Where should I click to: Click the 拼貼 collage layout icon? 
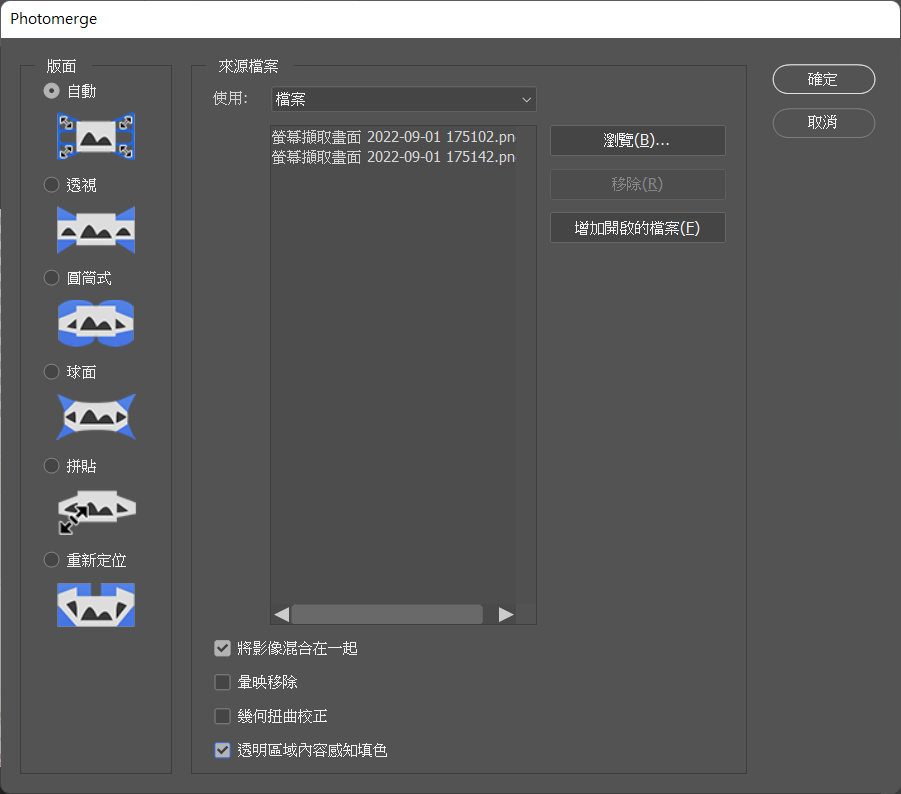coord(97,511)
